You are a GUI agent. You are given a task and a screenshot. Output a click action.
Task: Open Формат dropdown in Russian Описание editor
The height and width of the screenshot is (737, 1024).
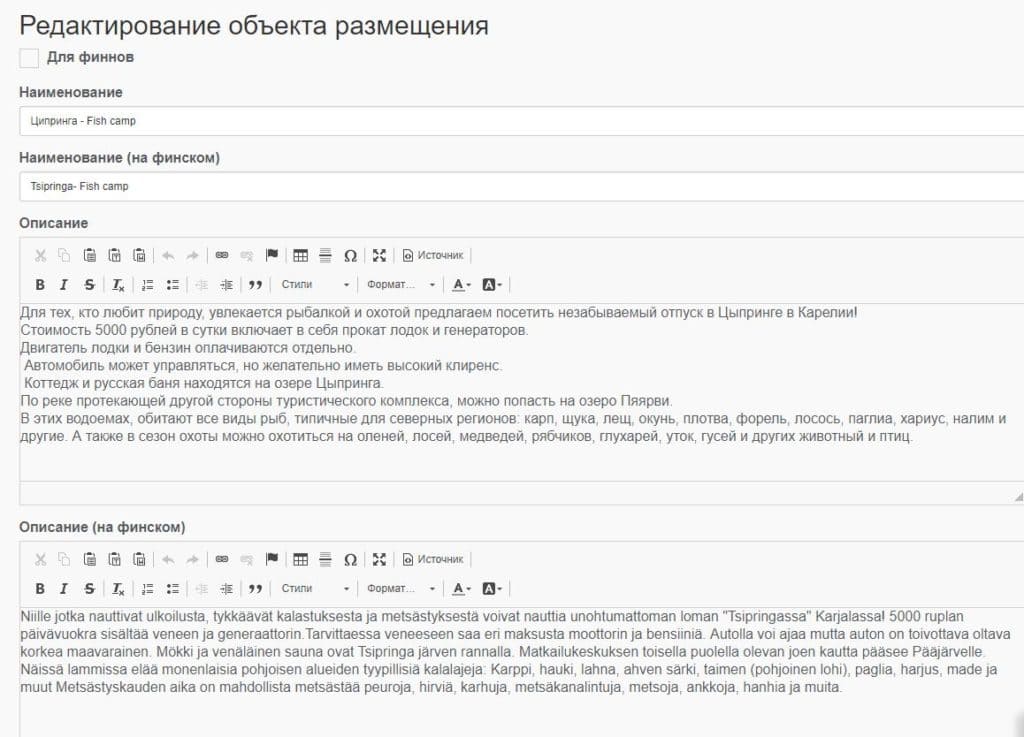pyautogui.click(x=400, y=285)
